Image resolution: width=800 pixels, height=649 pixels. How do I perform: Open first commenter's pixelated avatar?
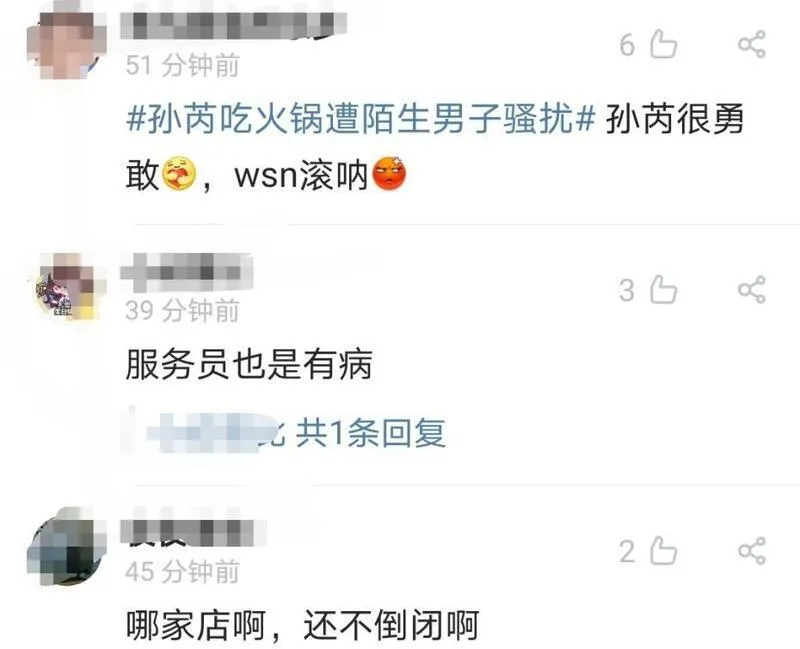tap(67, 45)
